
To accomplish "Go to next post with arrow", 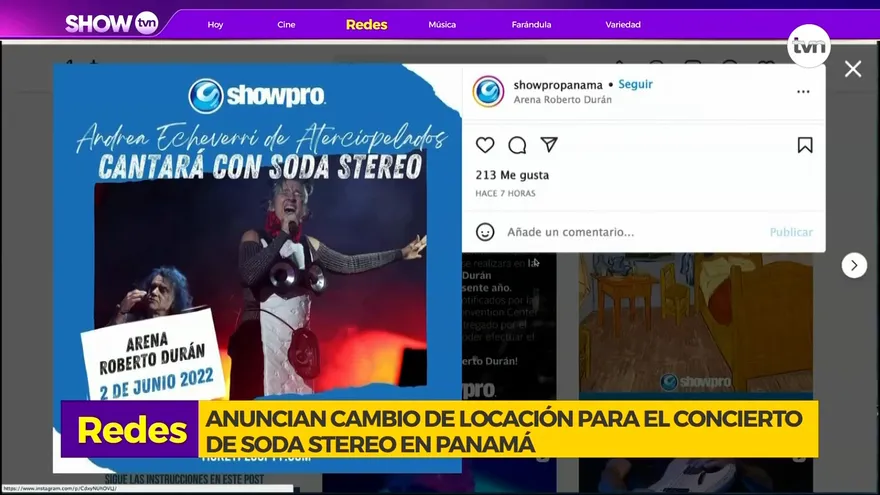I will [854, 265].
